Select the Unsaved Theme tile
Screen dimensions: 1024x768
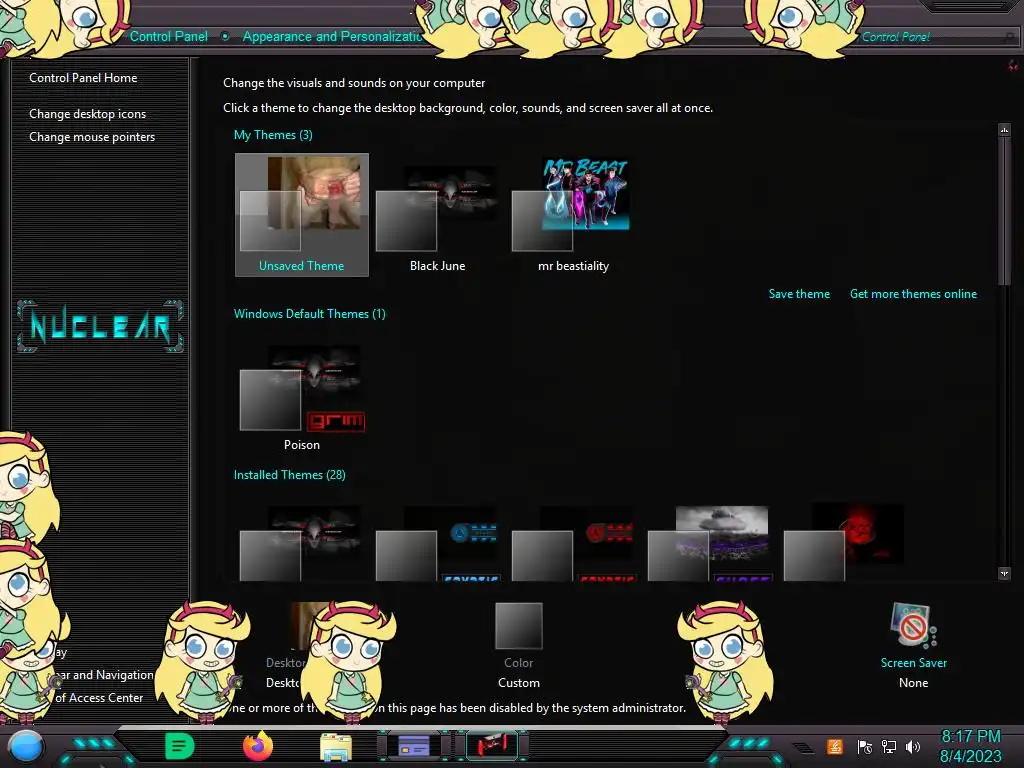click(302, 215)
